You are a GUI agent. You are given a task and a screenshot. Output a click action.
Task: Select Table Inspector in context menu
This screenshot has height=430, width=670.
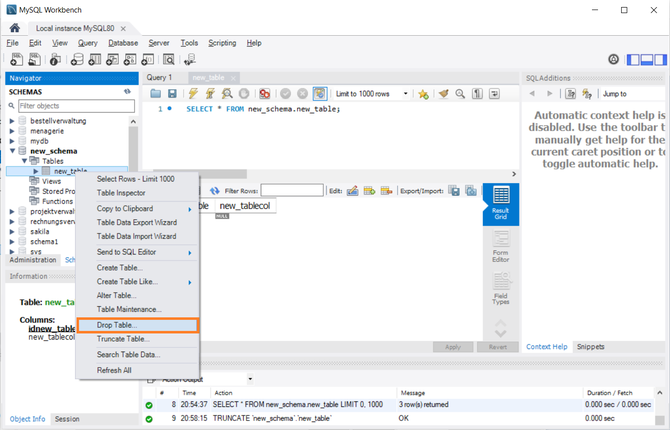pos(138,193)
